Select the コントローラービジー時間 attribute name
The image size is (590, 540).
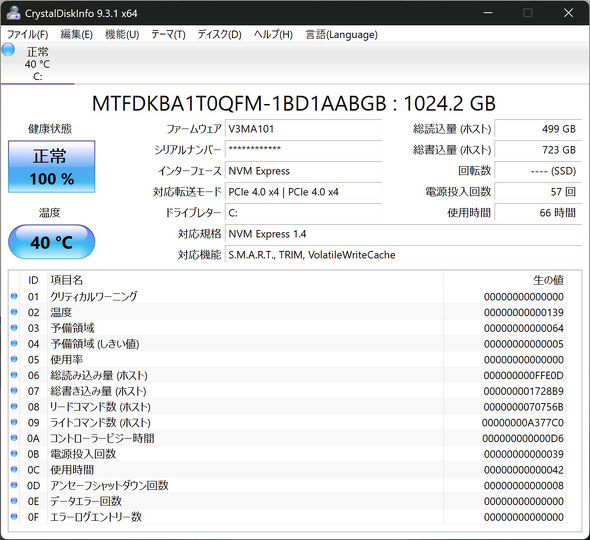tap(102, 438)
